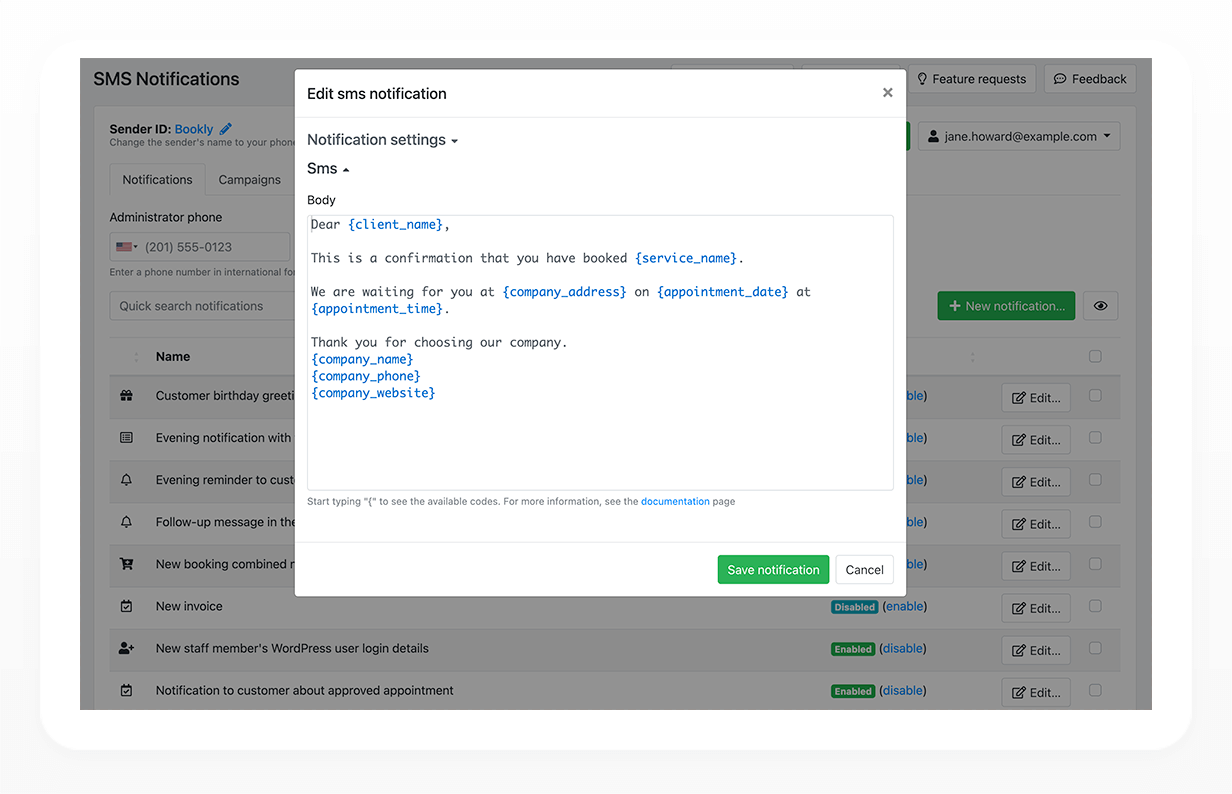Click the calendar icon for New invoice row
Screen dimensions: 1232x794
pyautogui.click(x=126, y=606)
